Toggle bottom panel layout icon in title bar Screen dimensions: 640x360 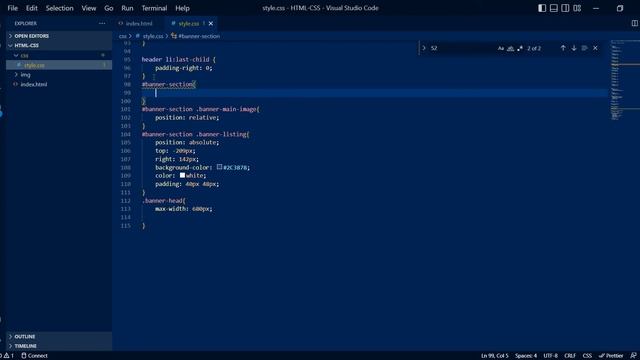pos(553,8)
